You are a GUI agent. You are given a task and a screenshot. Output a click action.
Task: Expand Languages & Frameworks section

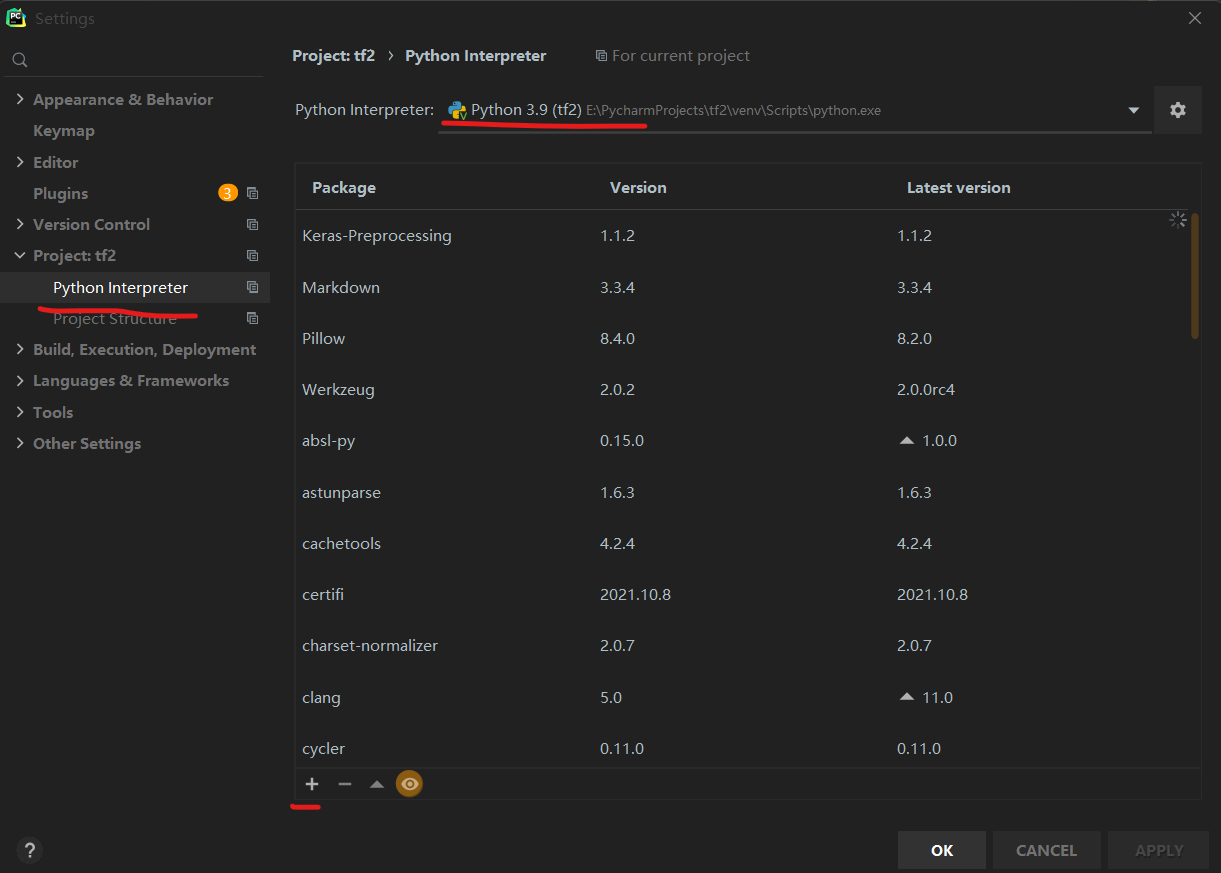click(x=20, y=381)
